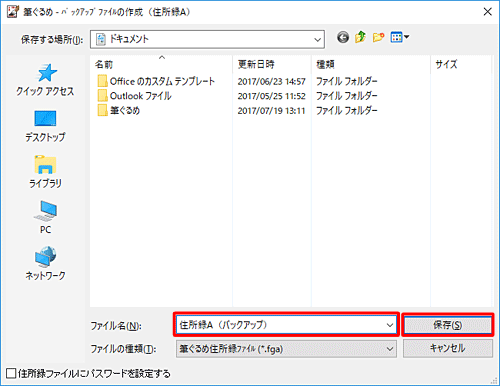This screenshot has height=386, width=500.
Task: Go up one folder level icon
Action: point(360,37)
